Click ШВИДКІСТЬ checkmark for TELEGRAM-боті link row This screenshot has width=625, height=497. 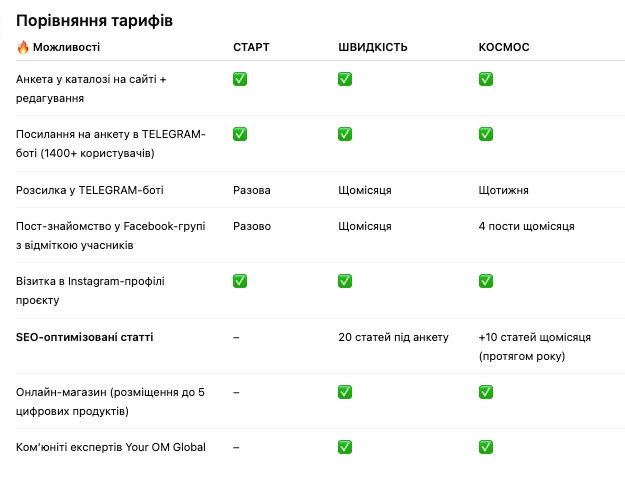coord(345,134)
